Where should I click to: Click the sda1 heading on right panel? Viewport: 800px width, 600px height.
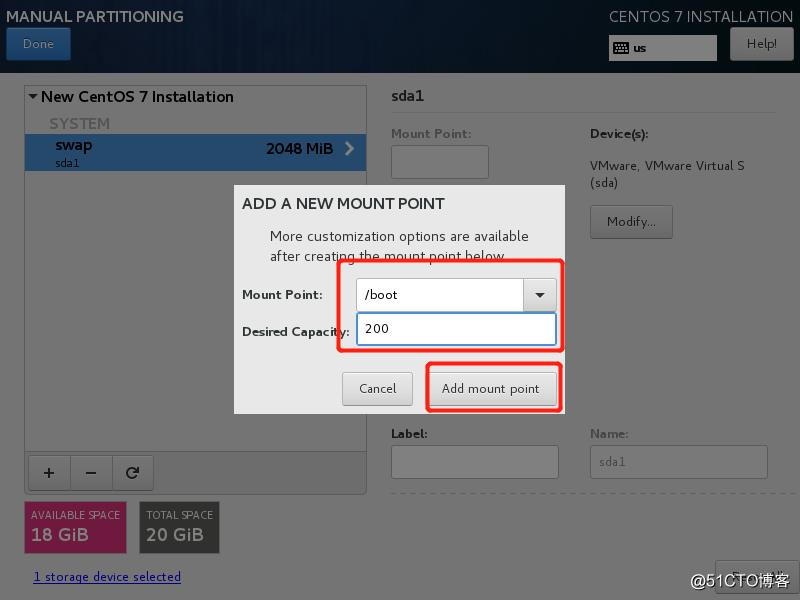(x=408, y=96)
